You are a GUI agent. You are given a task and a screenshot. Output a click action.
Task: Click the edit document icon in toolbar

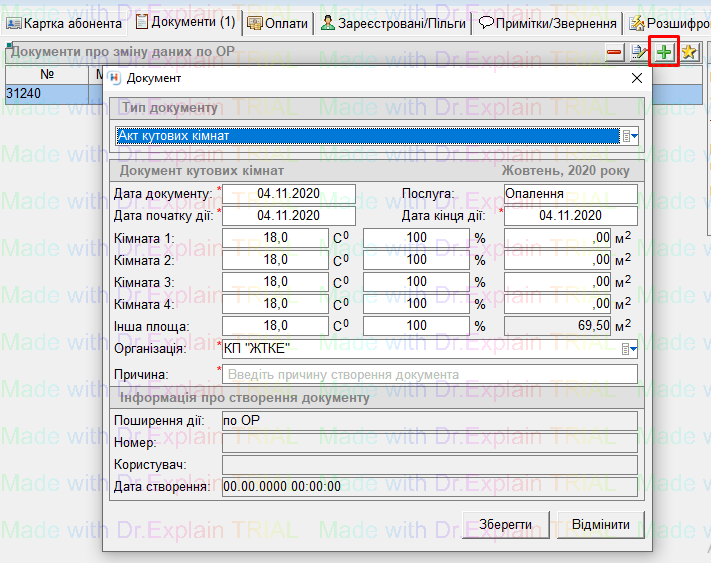tap(639, 53)
